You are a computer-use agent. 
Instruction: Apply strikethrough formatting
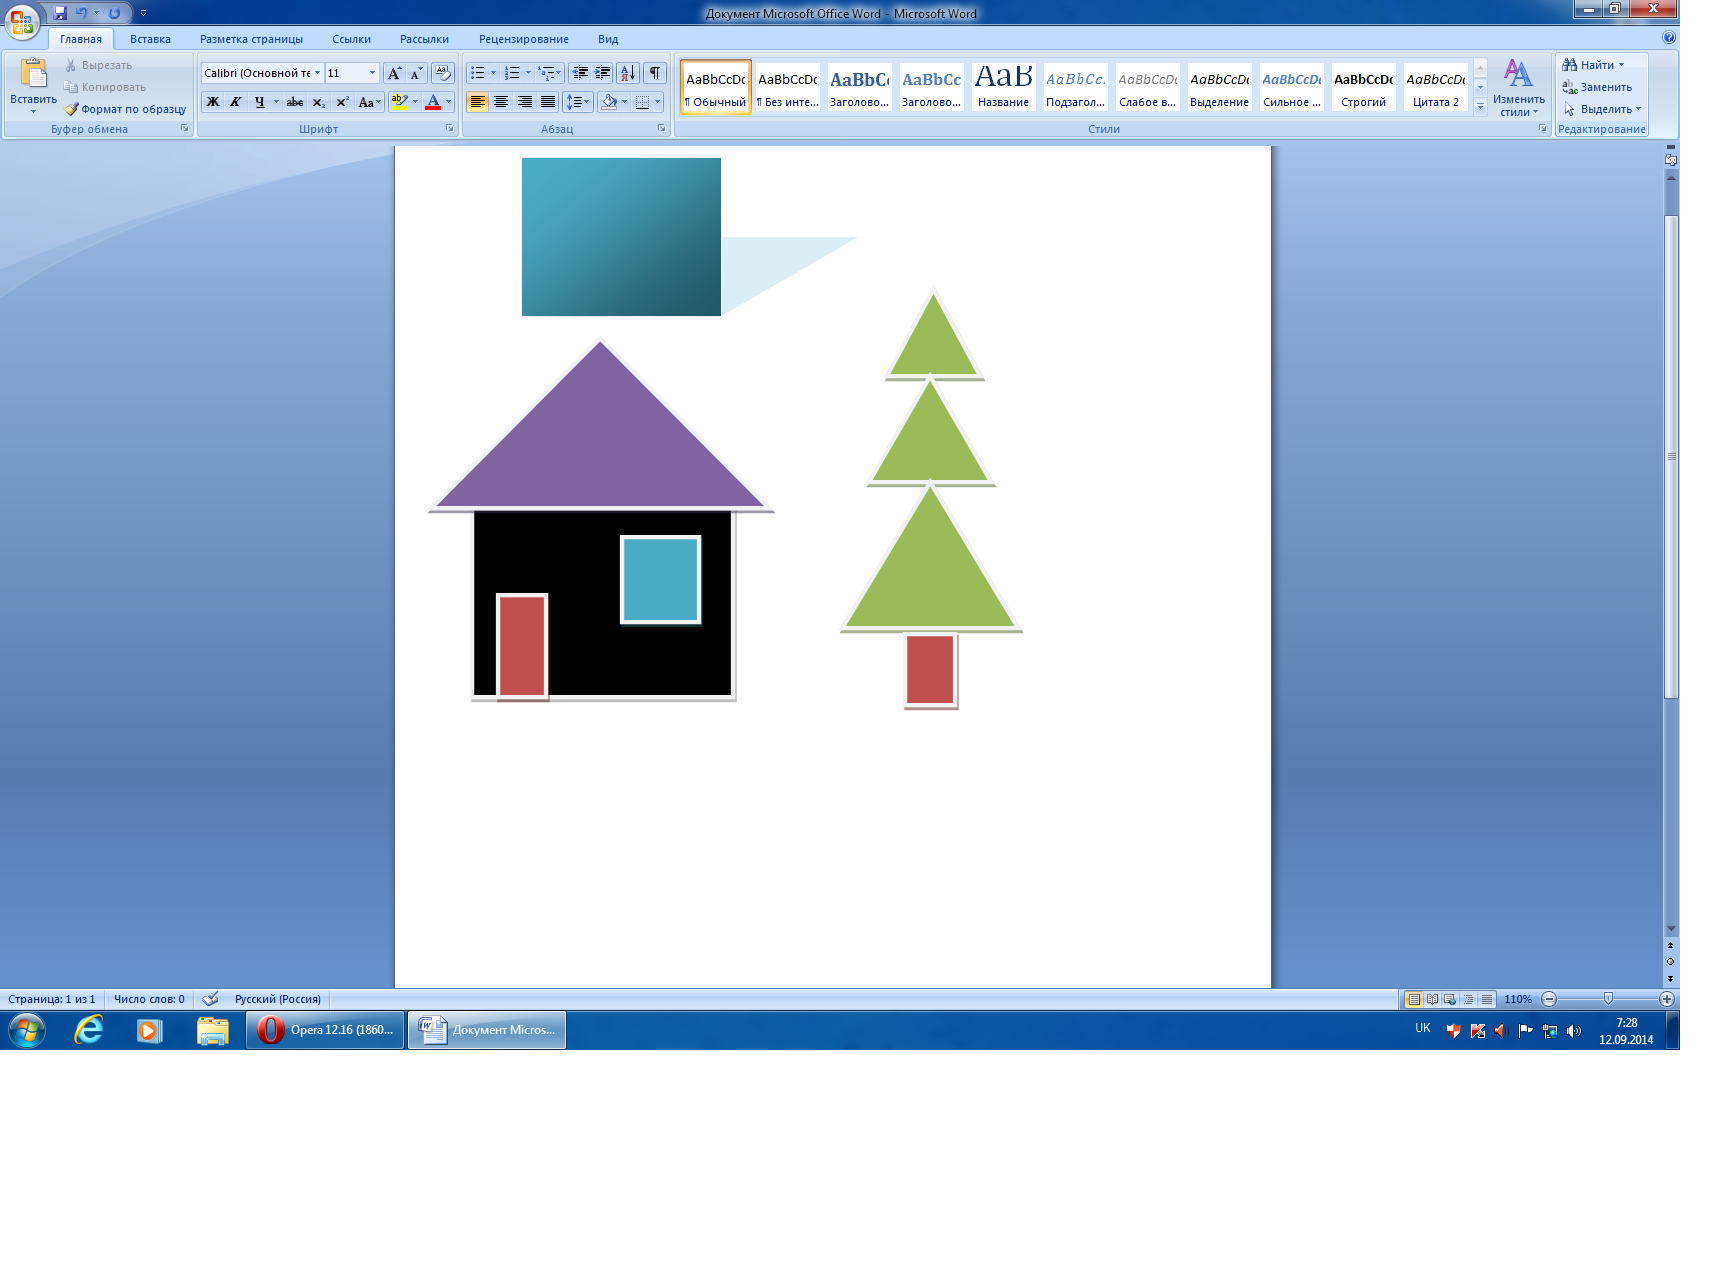[x=295, y=102]
